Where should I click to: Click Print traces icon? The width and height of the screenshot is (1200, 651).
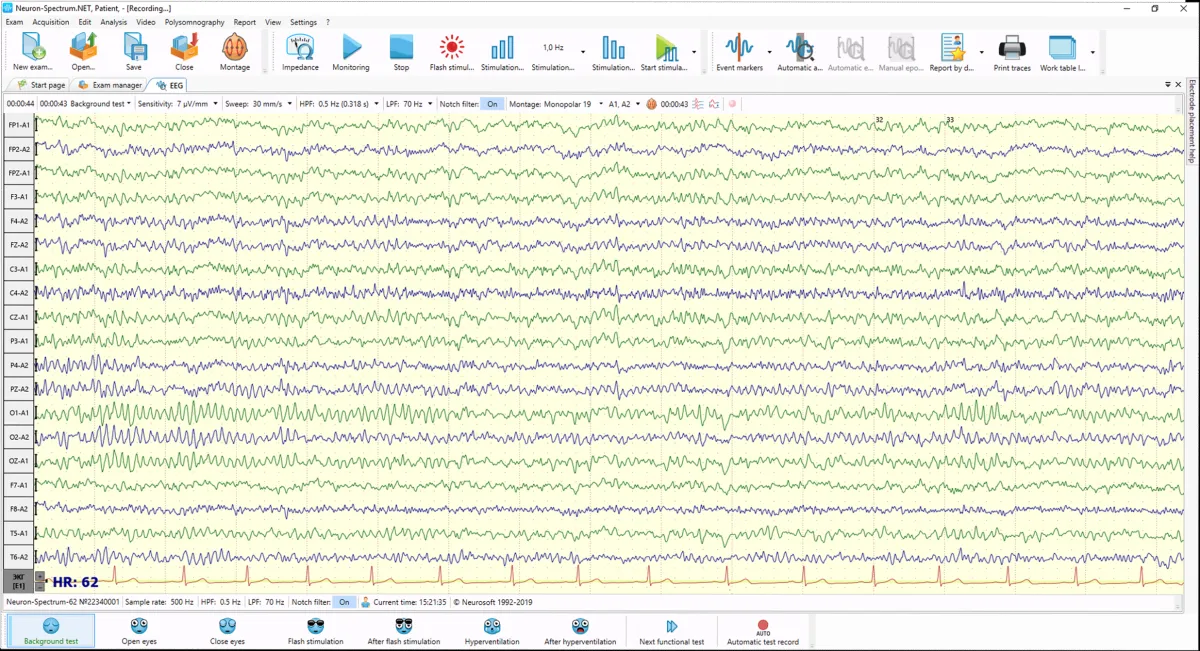tap(1012, 52)
